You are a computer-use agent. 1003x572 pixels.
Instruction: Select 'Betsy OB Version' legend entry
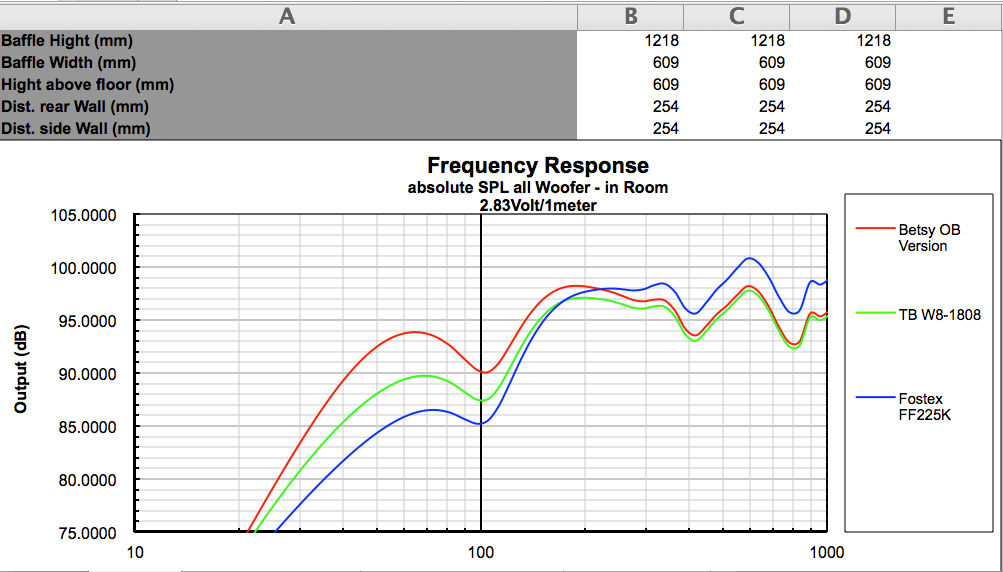tap(929, 238)
